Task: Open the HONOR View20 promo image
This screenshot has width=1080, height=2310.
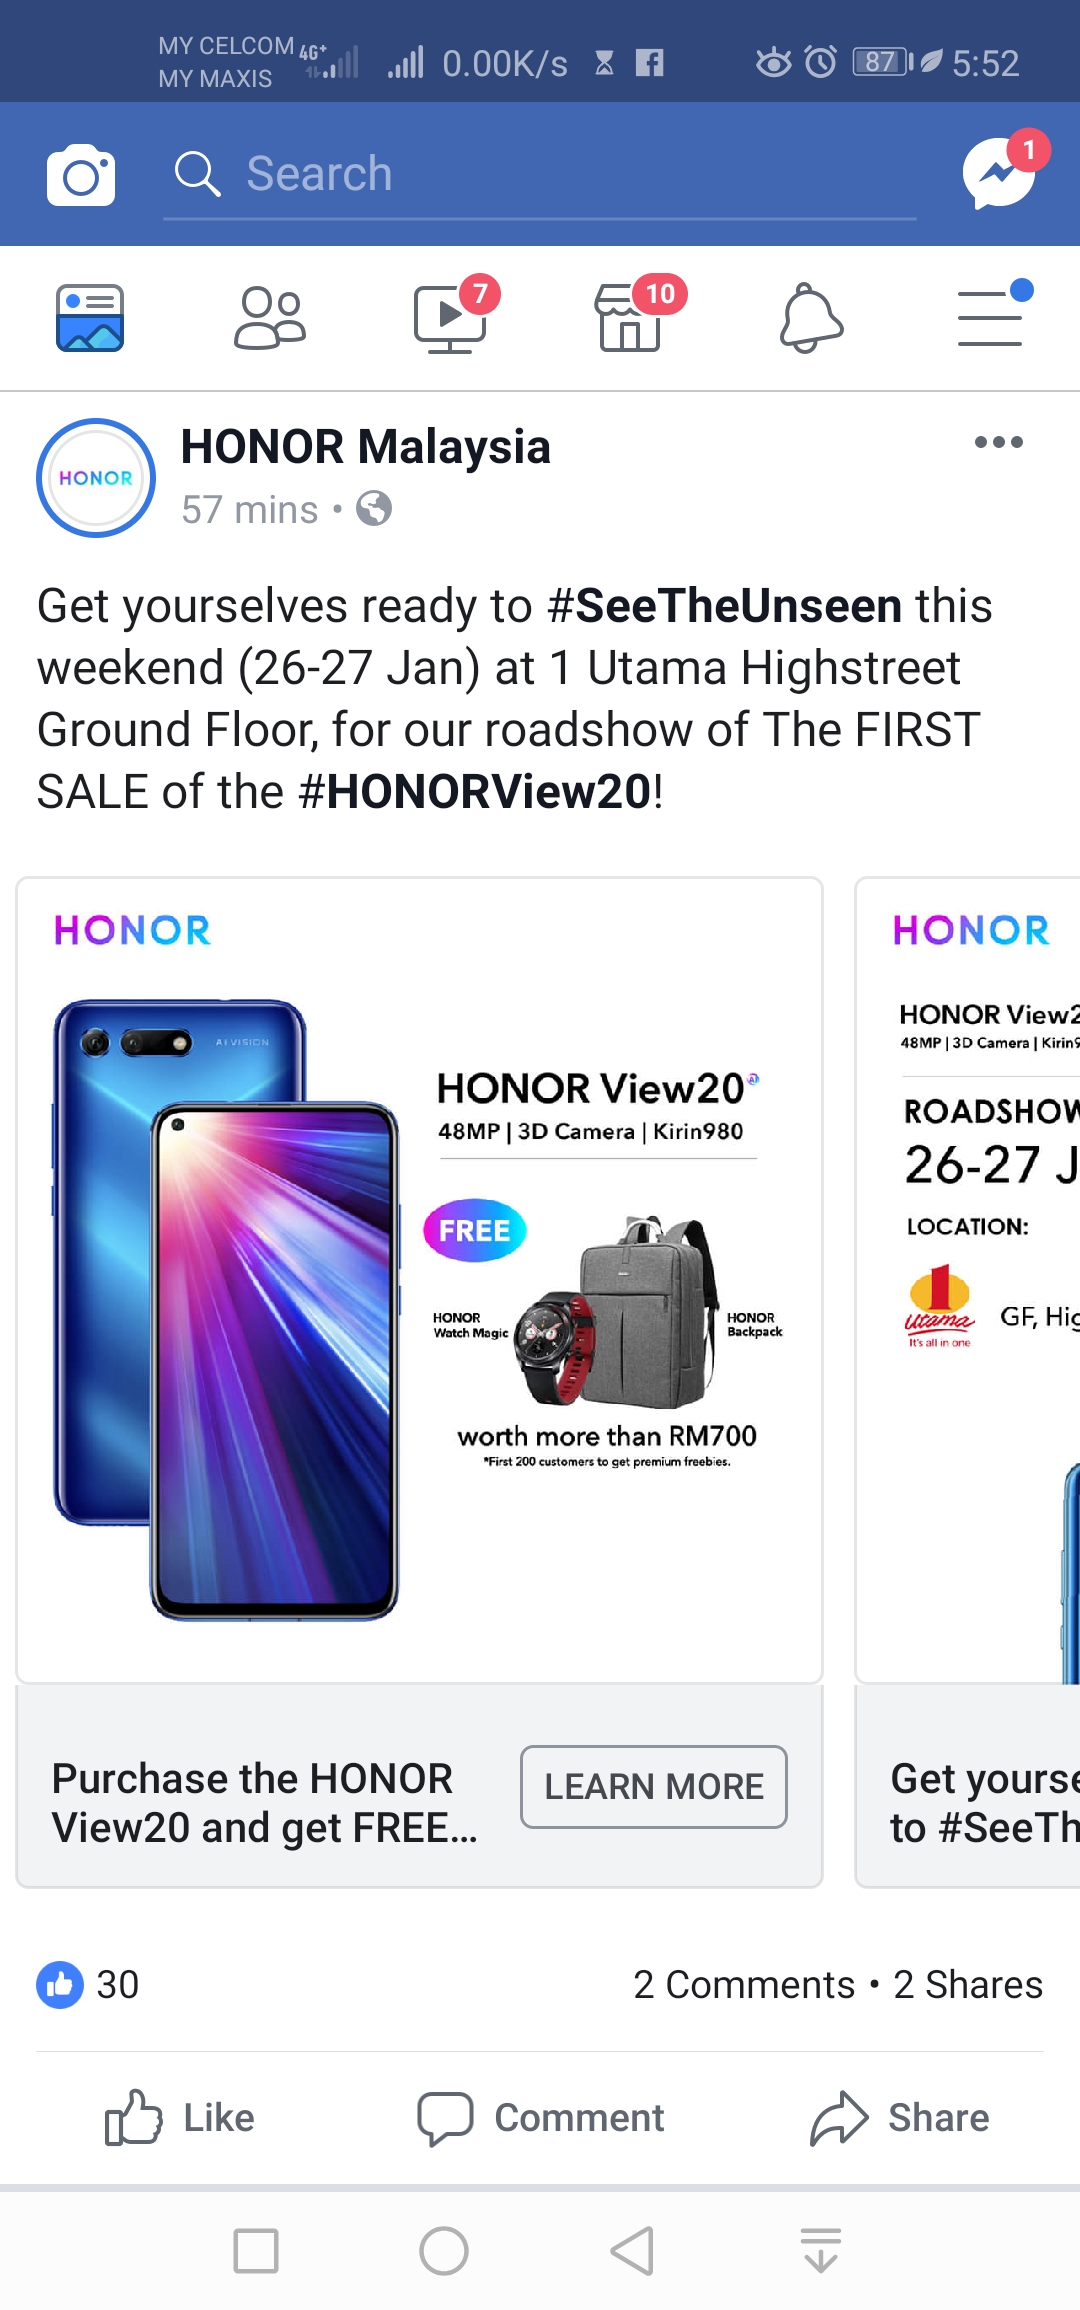Action: pyautogui.click(x=420, y=1280)
